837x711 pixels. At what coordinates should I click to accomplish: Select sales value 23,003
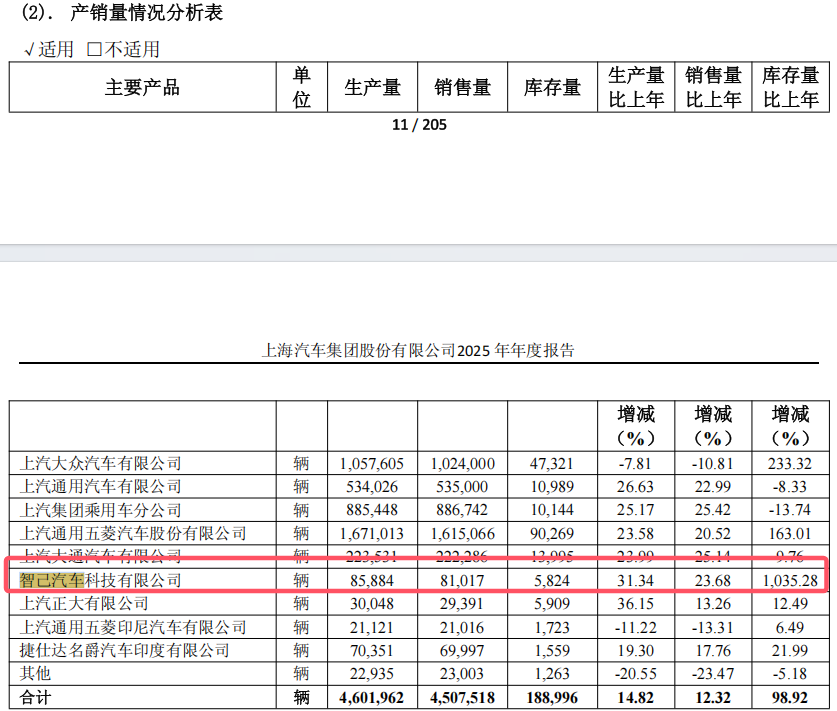(462, 674)
